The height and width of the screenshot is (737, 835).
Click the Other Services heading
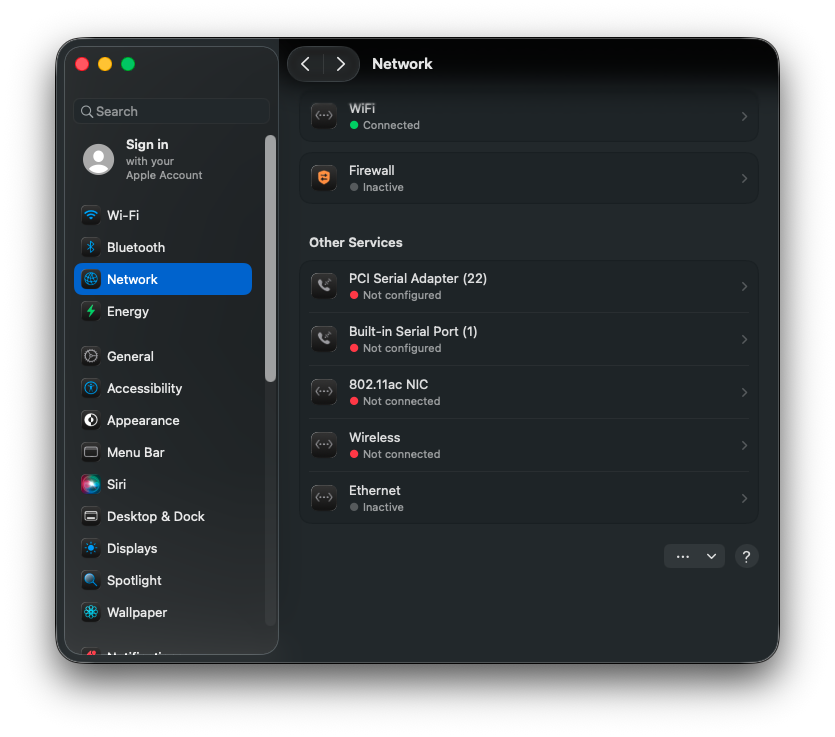356,242
